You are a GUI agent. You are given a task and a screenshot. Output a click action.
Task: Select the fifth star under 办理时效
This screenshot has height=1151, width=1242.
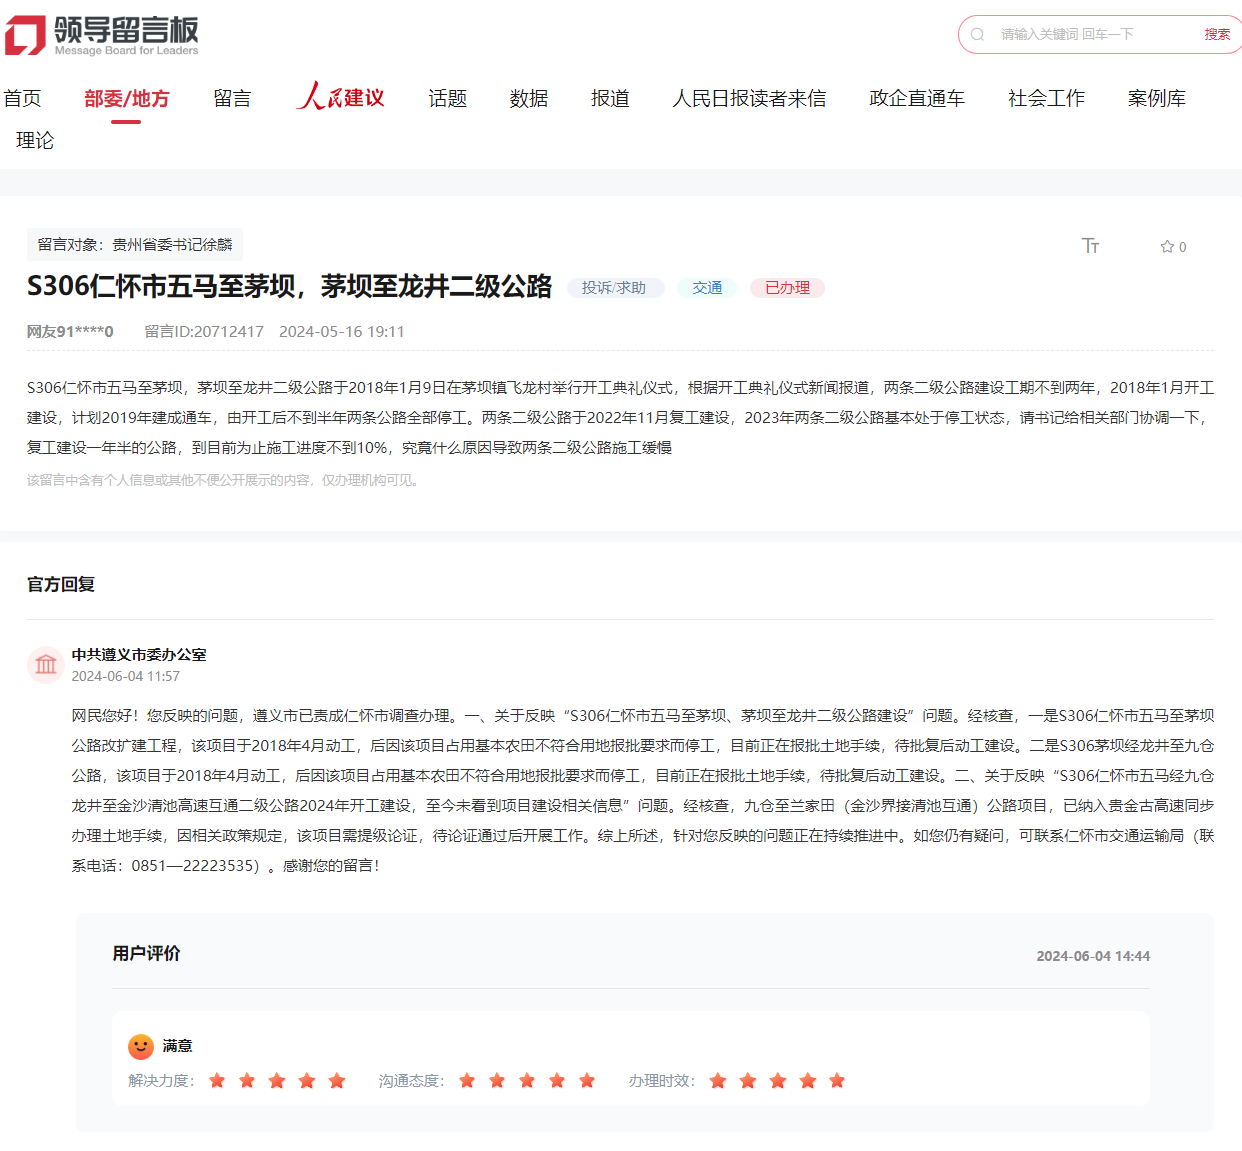(x=837, y=1081)
